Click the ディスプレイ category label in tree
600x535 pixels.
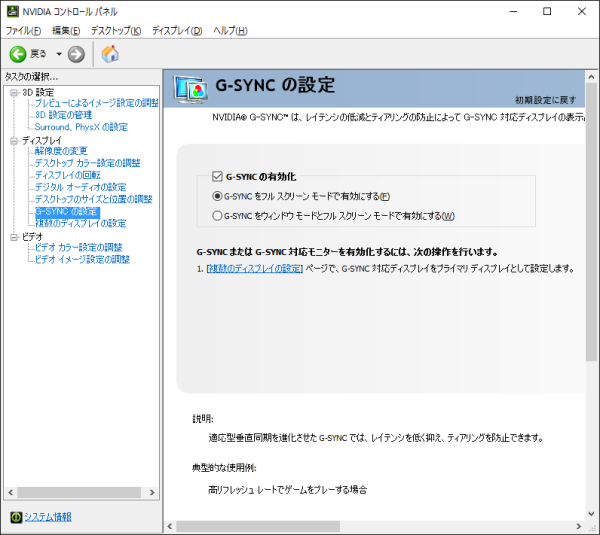point(42,141)
